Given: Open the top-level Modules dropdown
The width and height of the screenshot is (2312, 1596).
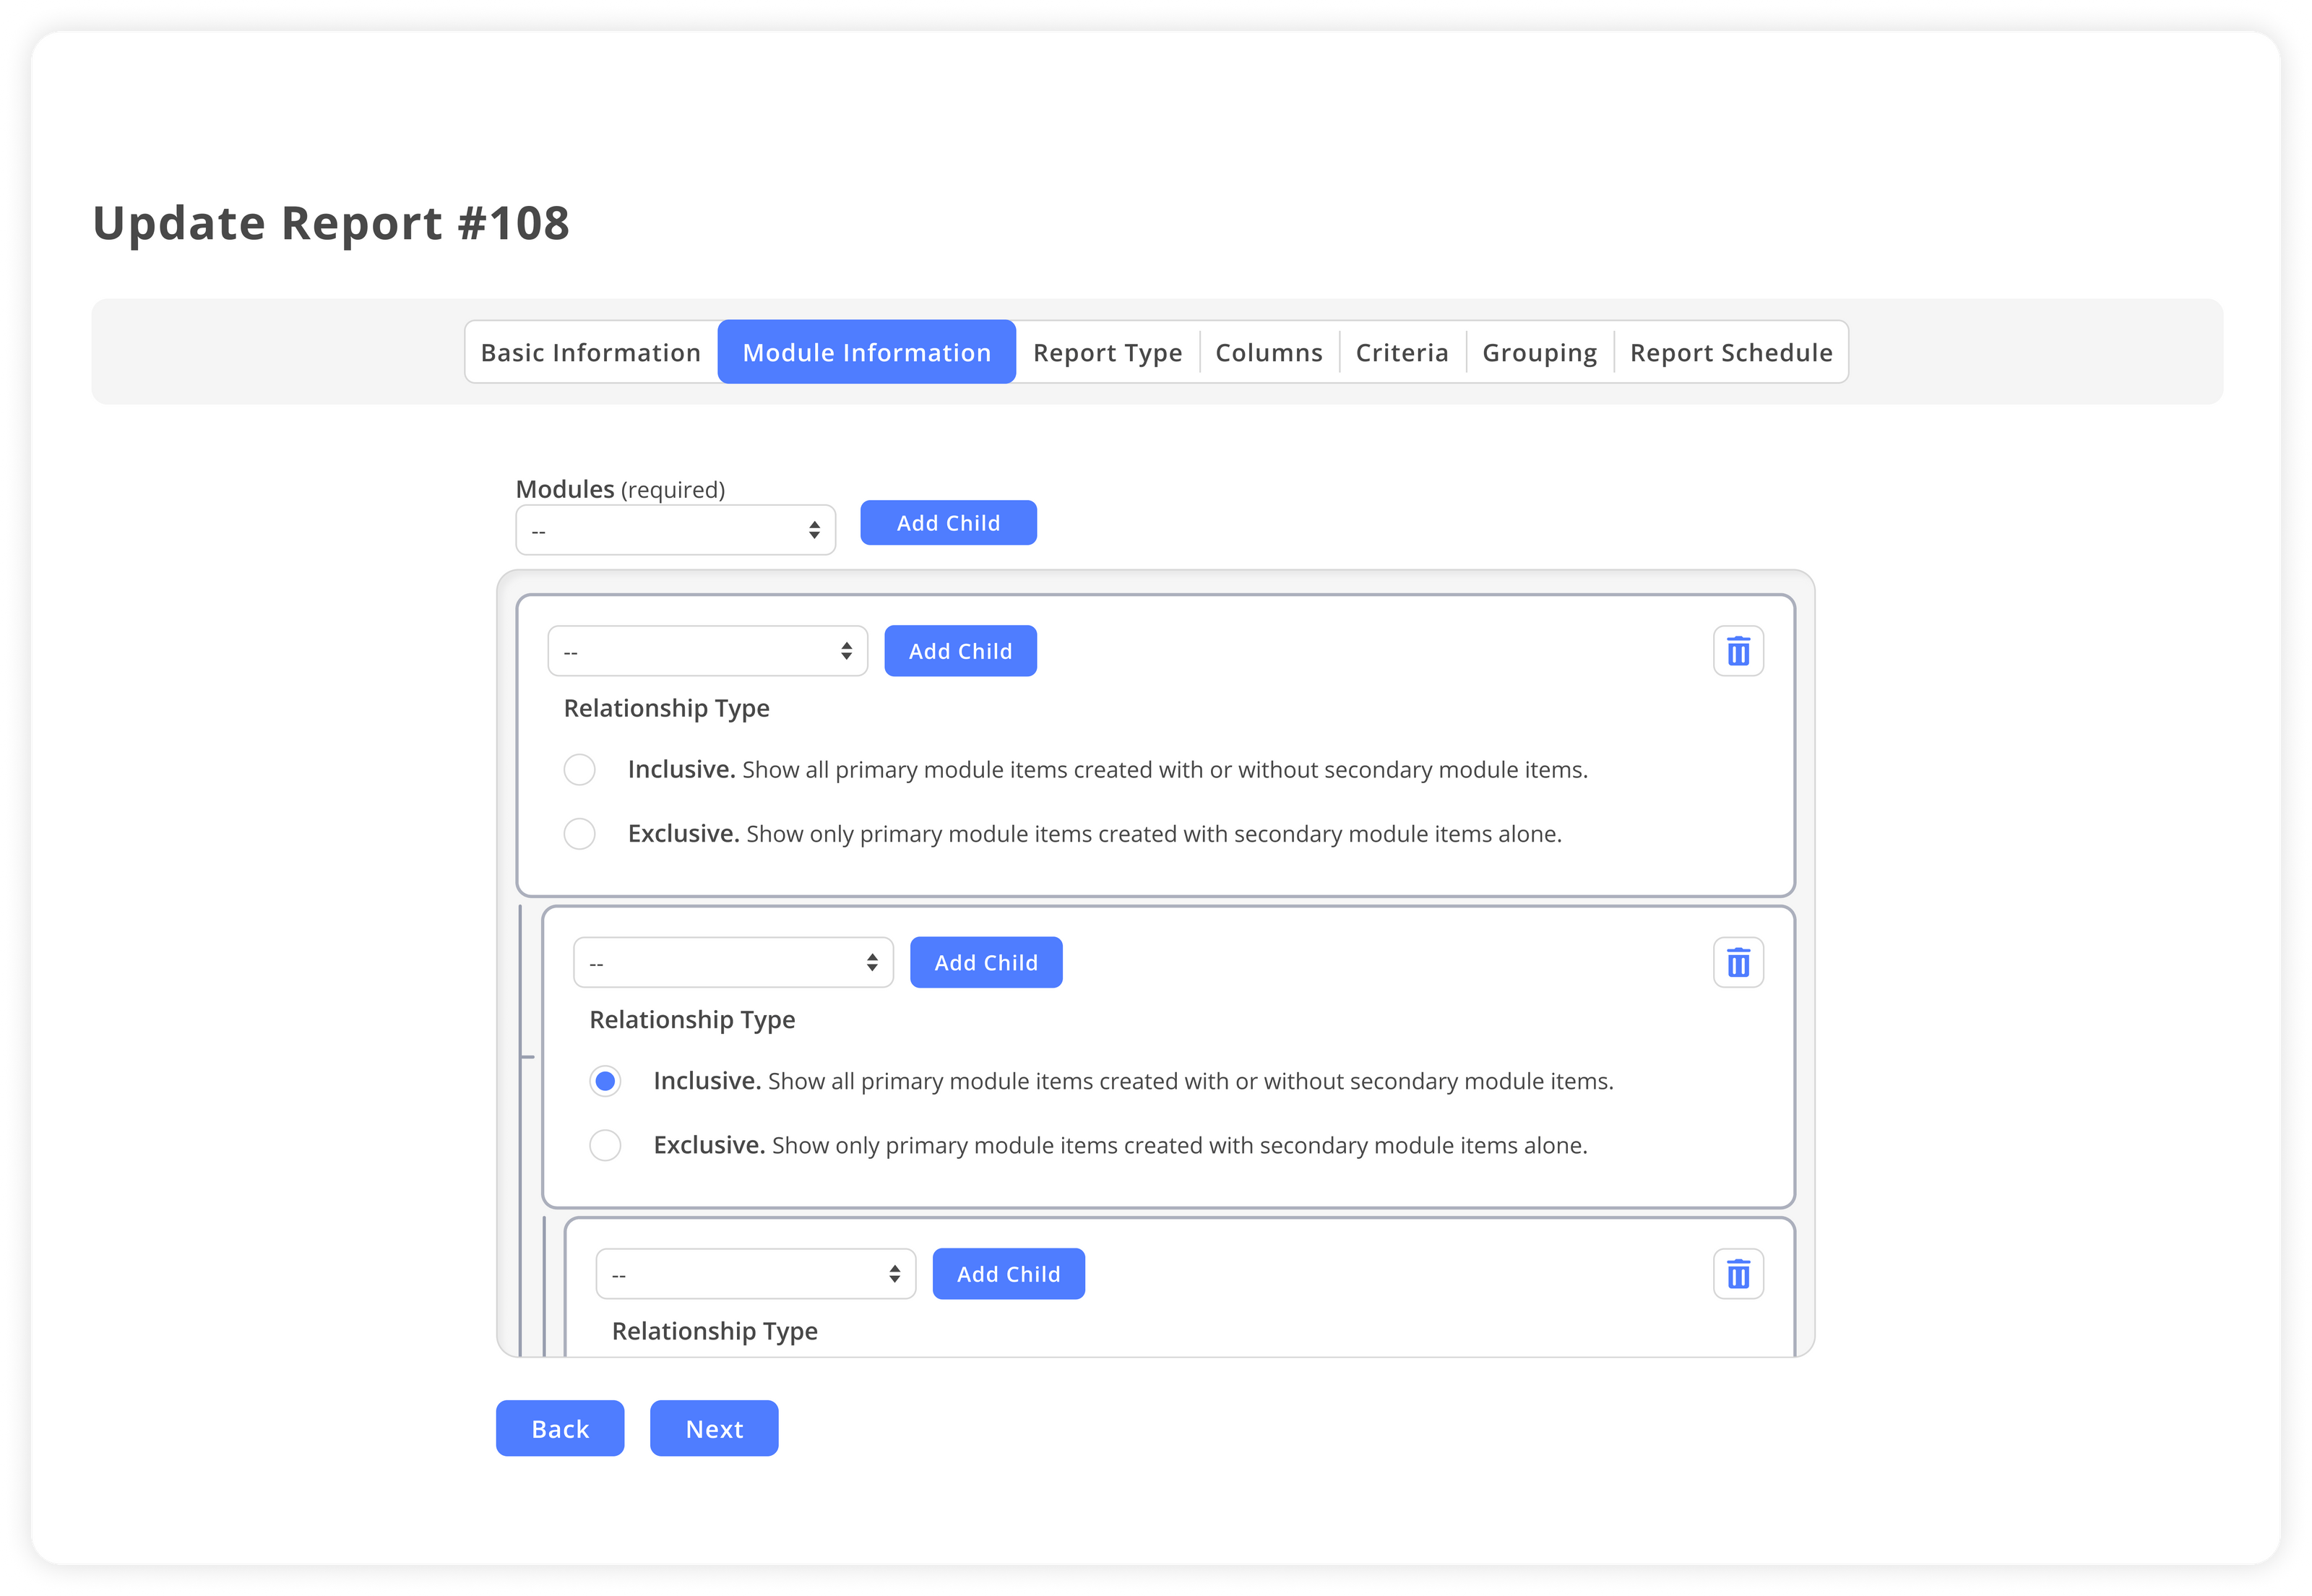Looking at the screenshot, I should coord(676,529).
